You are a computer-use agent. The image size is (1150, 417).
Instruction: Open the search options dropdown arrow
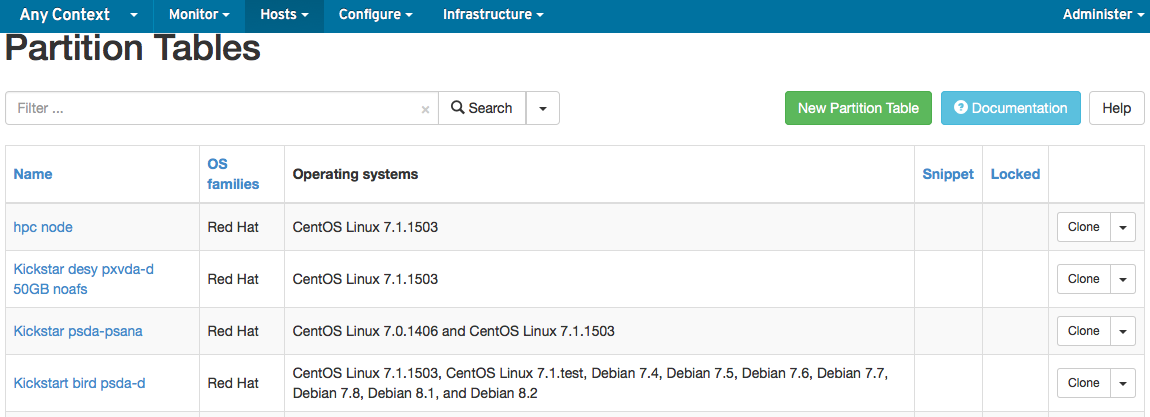(x=543, y=108)
